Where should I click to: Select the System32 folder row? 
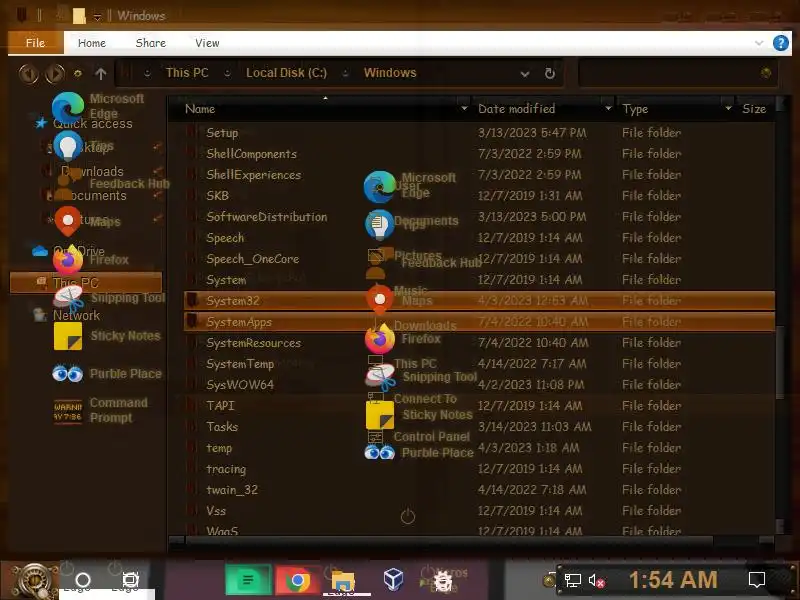click(x=479, y=301)
